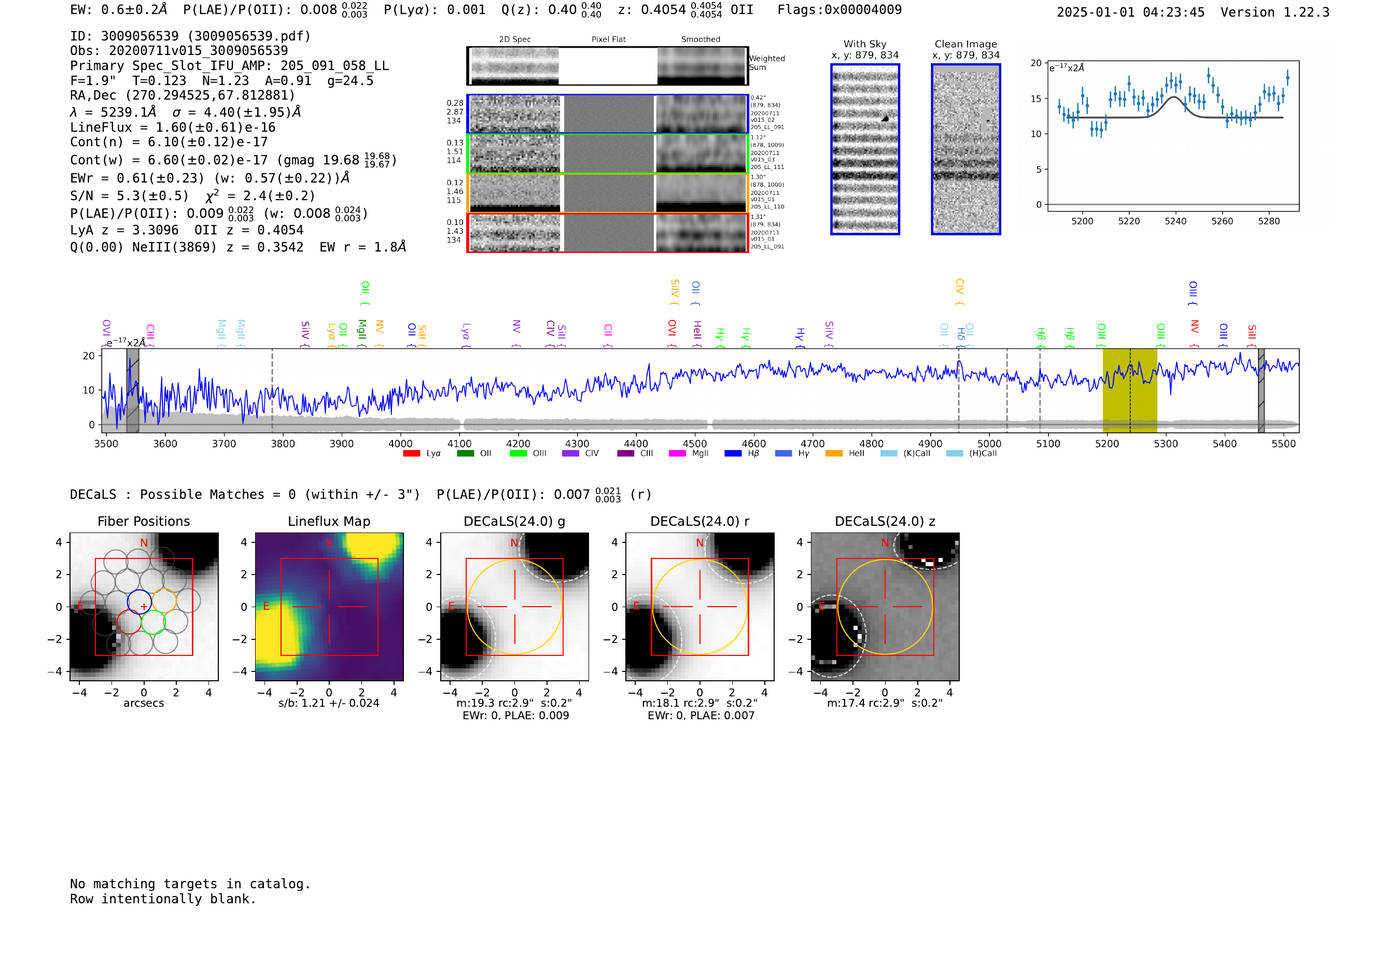Click the Version 1.22.3 label
Screen dimensions: 1400x953
point(1275,13)
